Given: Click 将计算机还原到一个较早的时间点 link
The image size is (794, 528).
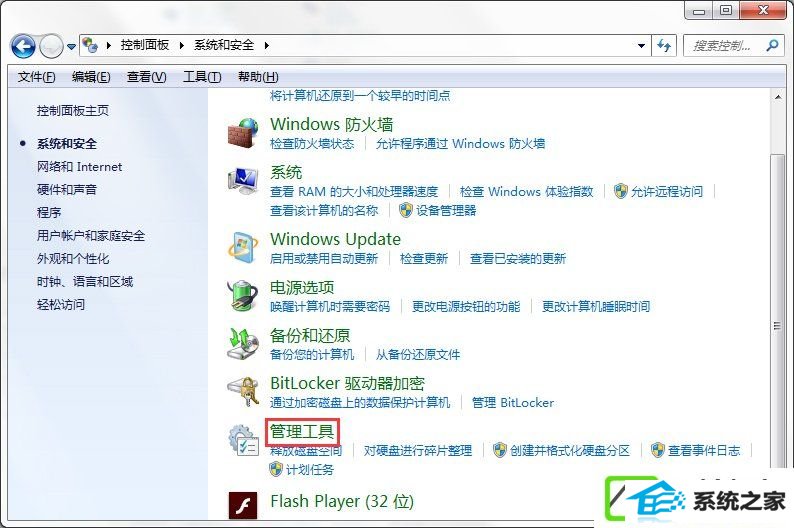Looking at the screenshot, I should click(360, 96).
